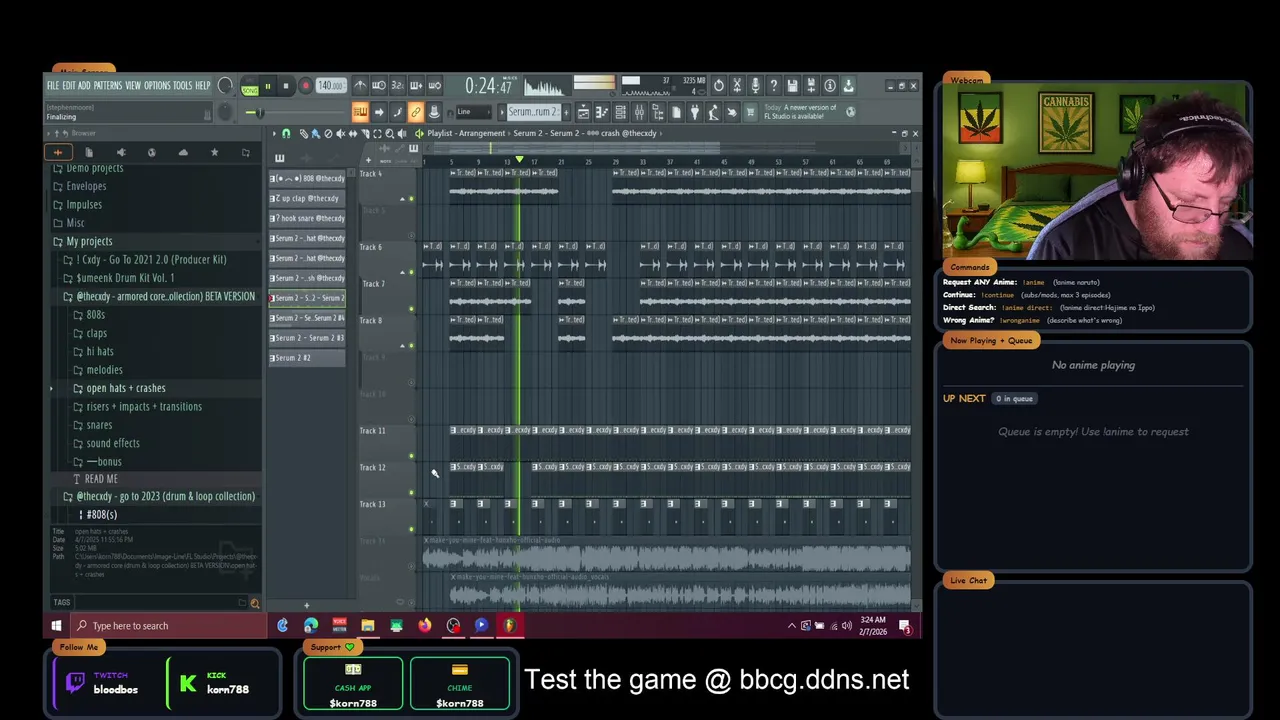Image resolution: width=1280 pixels, height=720 pixels.
Task: Click the browser search magnifier icon
Action: (x=254, y=603)
